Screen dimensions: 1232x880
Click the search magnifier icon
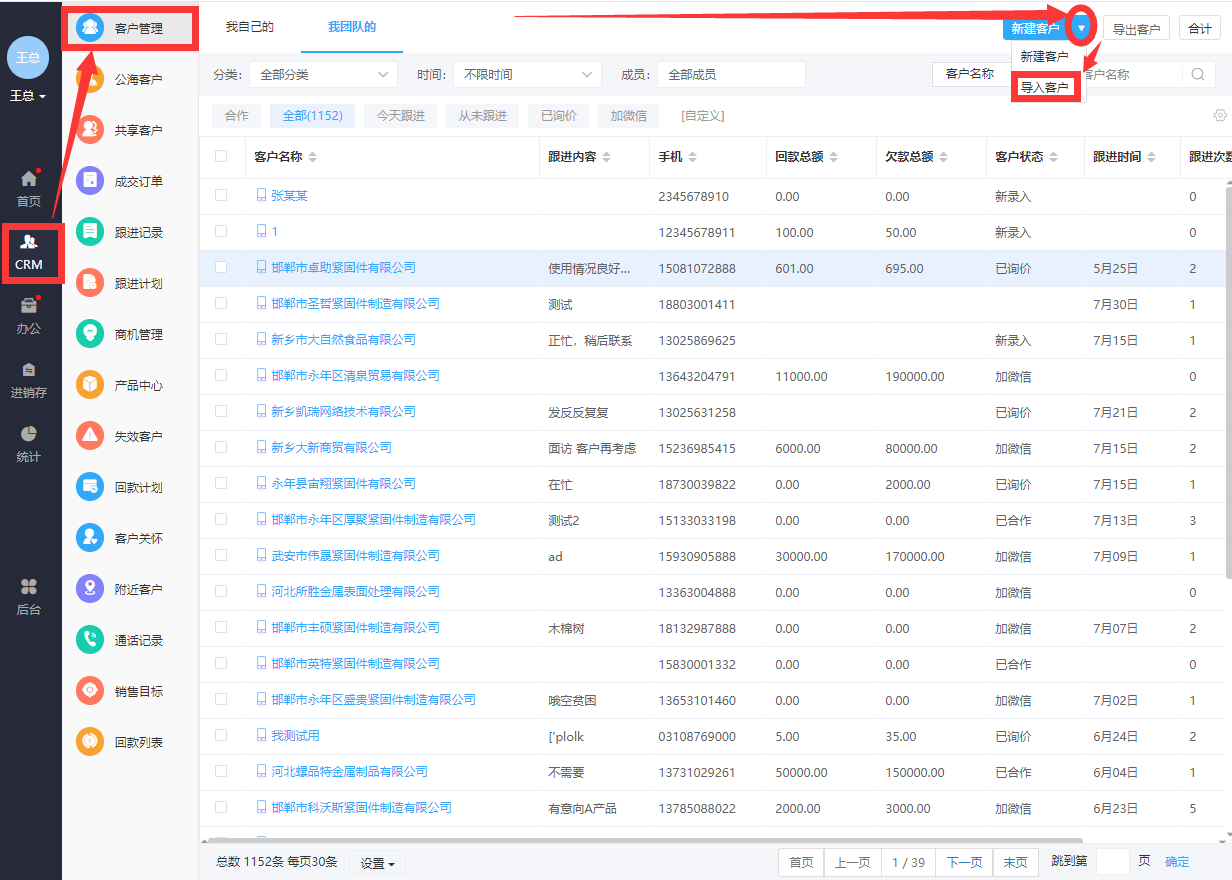[x=1197, y=74]
